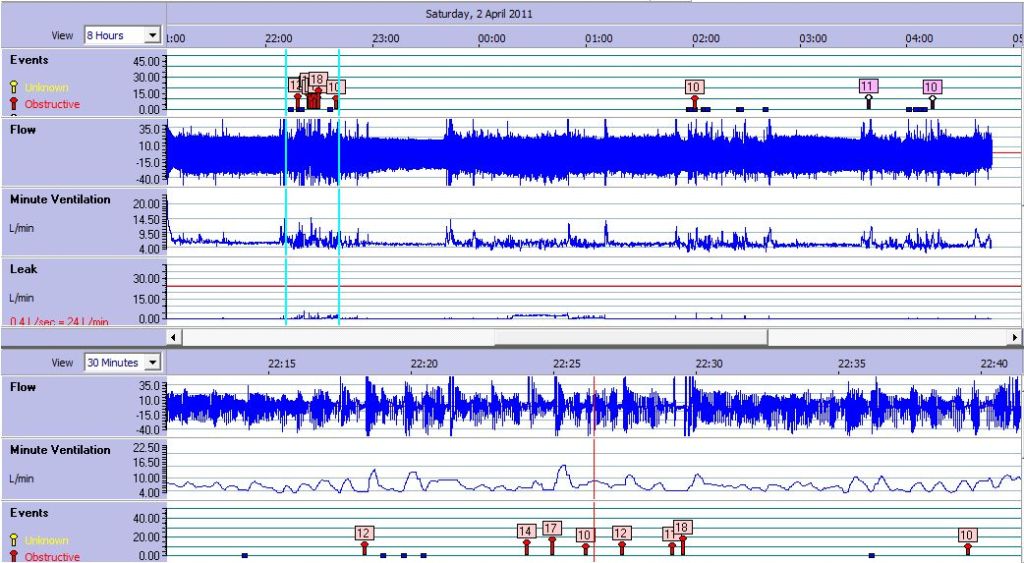Open the 8 Hours view dropdown
Viewport: 1024px width, 563px height.
pos(122,35)
